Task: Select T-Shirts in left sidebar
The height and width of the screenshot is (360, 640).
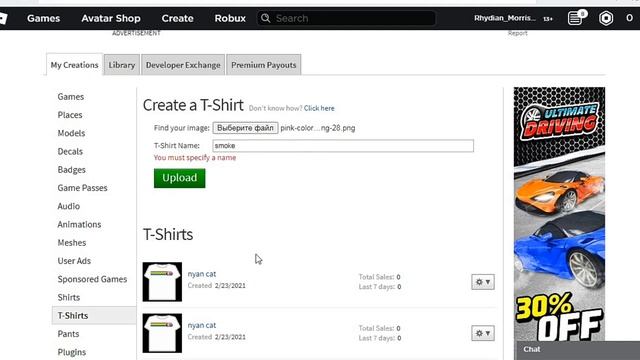Action: coord(94,316)
